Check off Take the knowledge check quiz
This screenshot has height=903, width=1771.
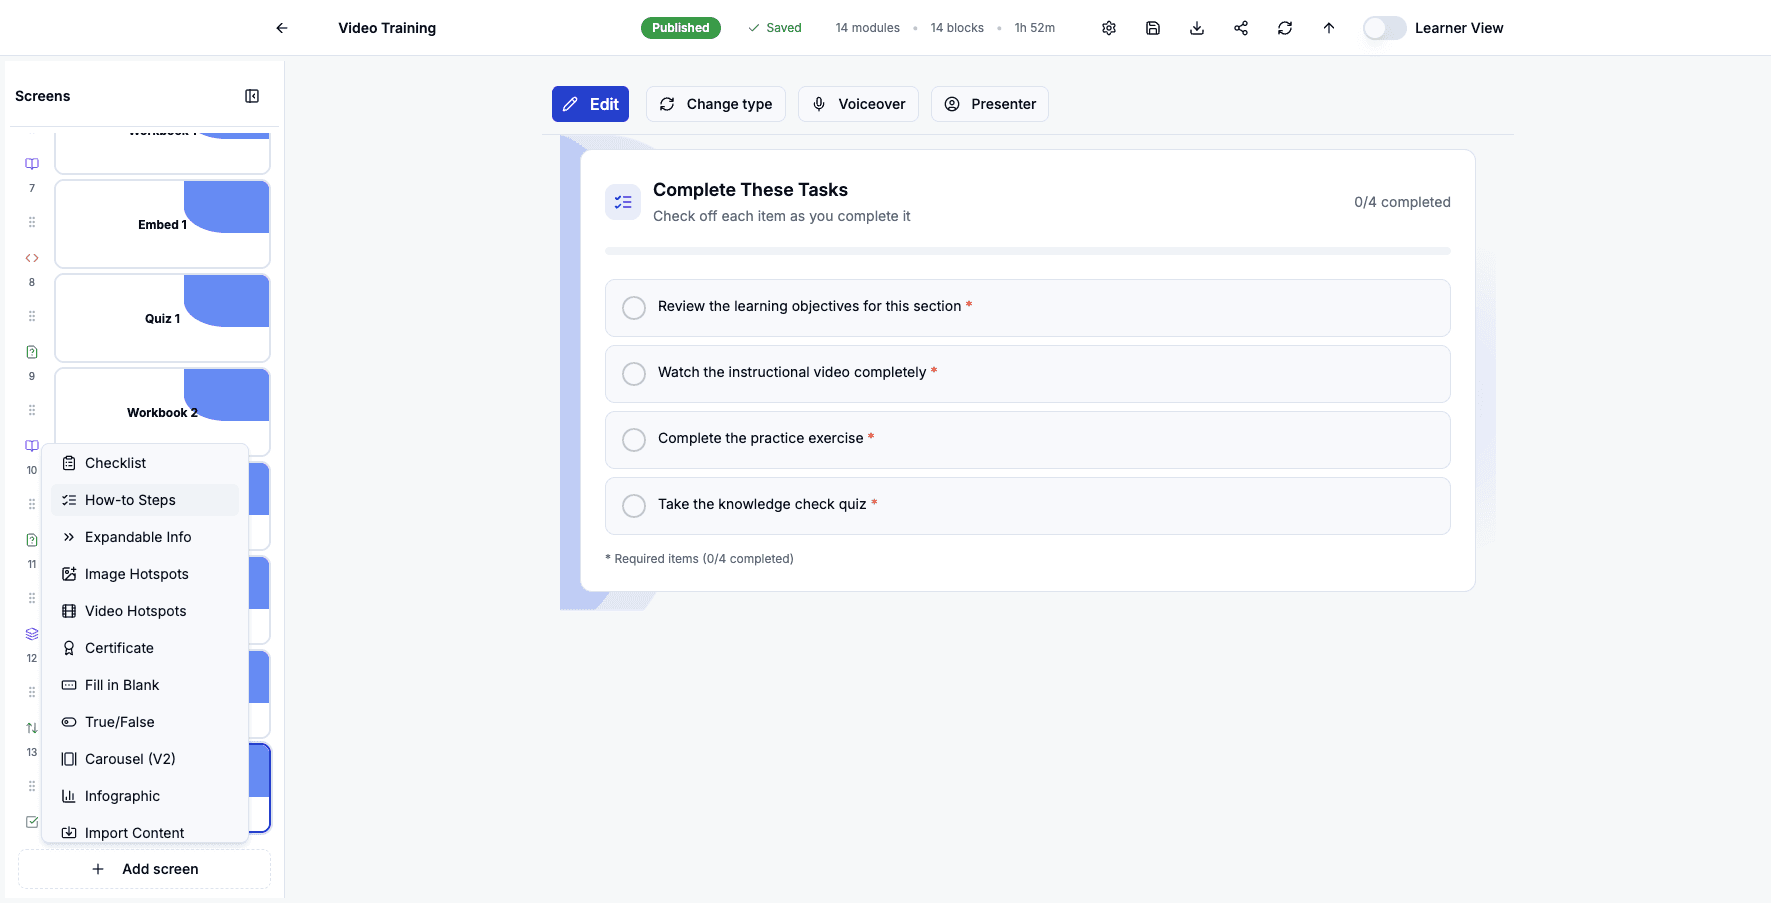click(x=634, y=506)
